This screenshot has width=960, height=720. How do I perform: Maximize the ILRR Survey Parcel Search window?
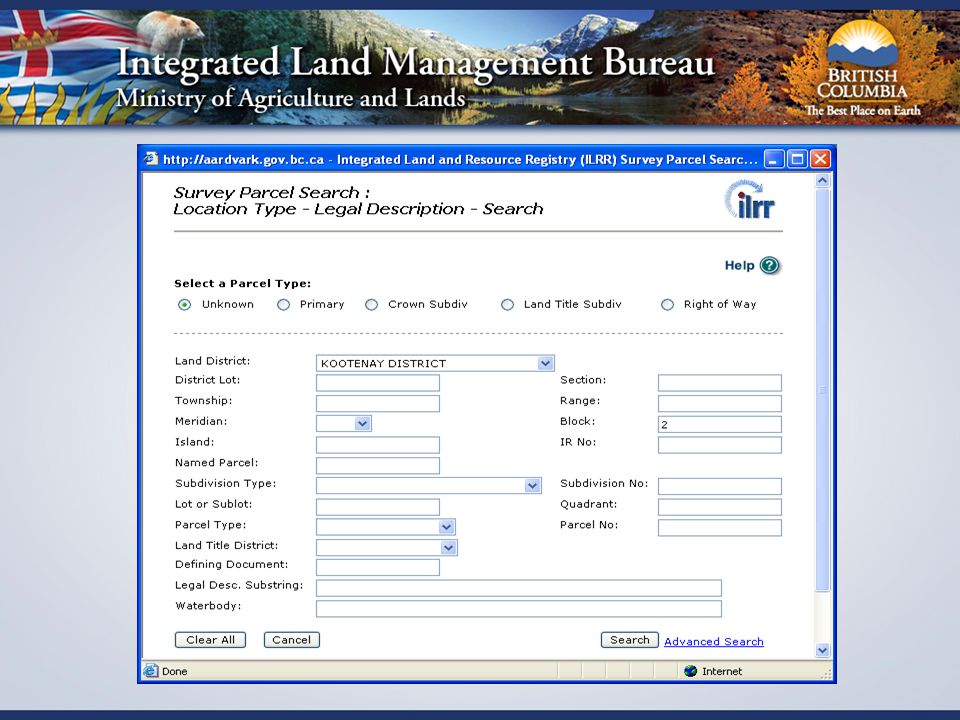pyautogui.click(x=797, y=159)
